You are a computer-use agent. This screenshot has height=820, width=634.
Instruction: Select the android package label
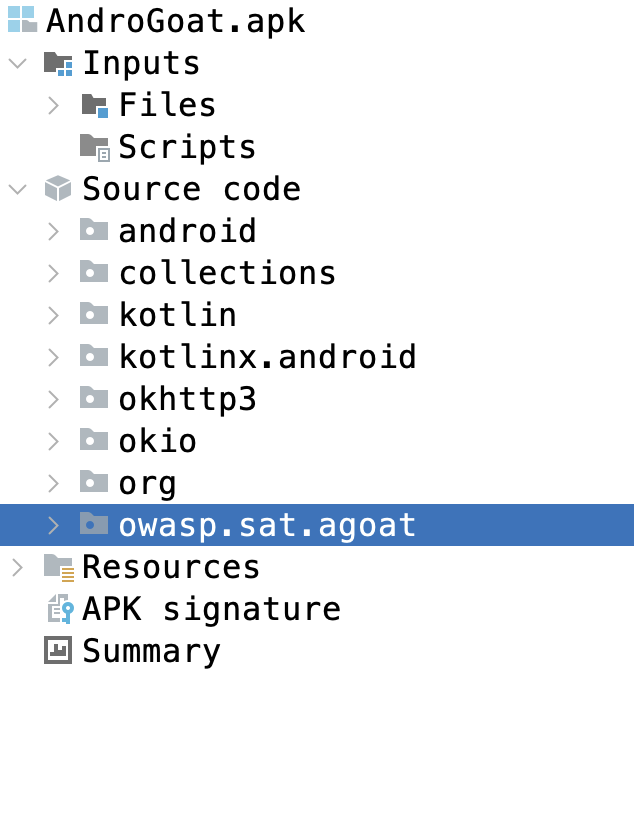pyautogui.click(x=187, y=231)
